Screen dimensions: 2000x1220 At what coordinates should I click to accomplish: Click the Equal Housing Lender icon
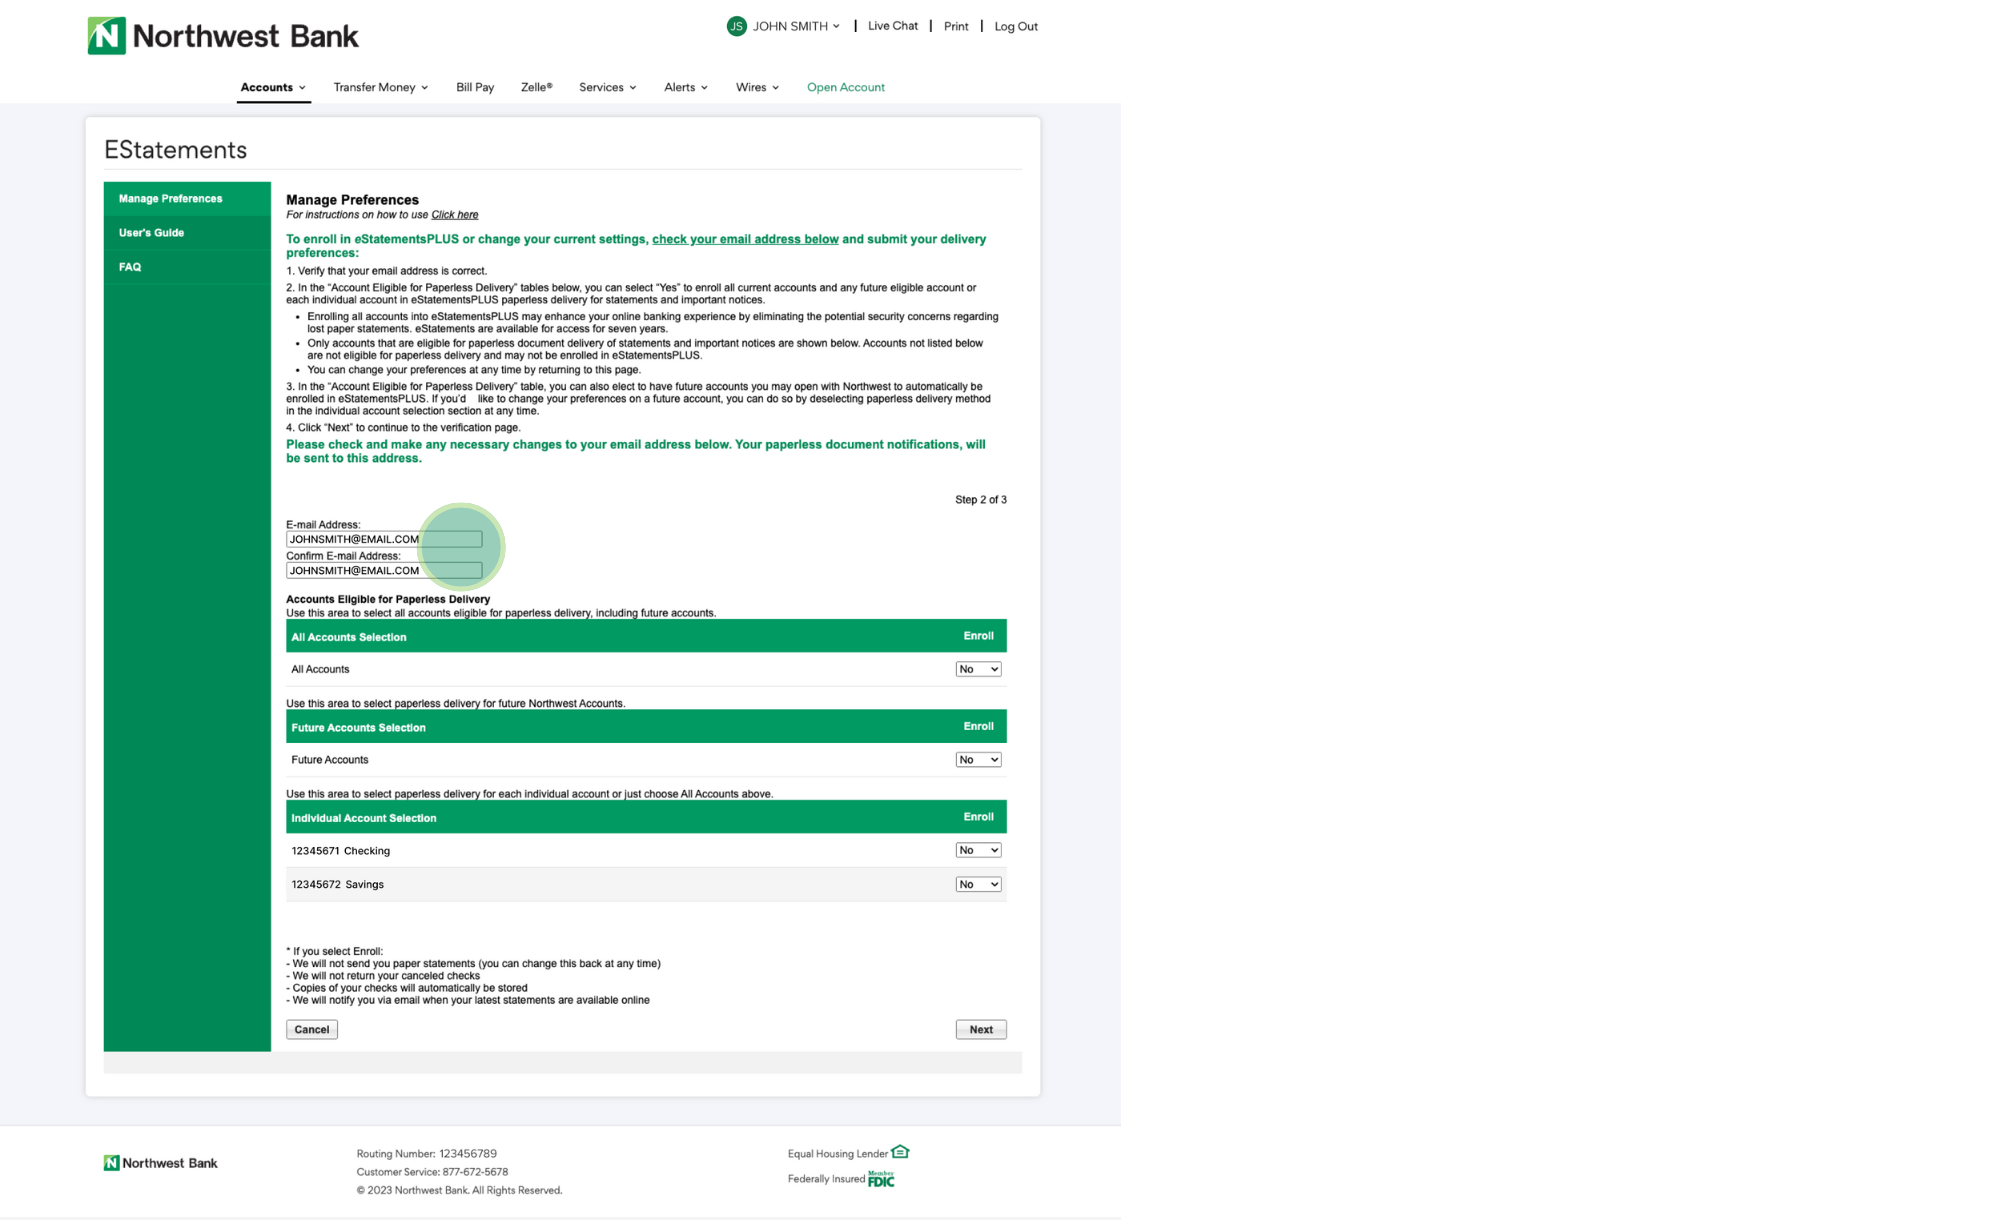[900, 1151]
